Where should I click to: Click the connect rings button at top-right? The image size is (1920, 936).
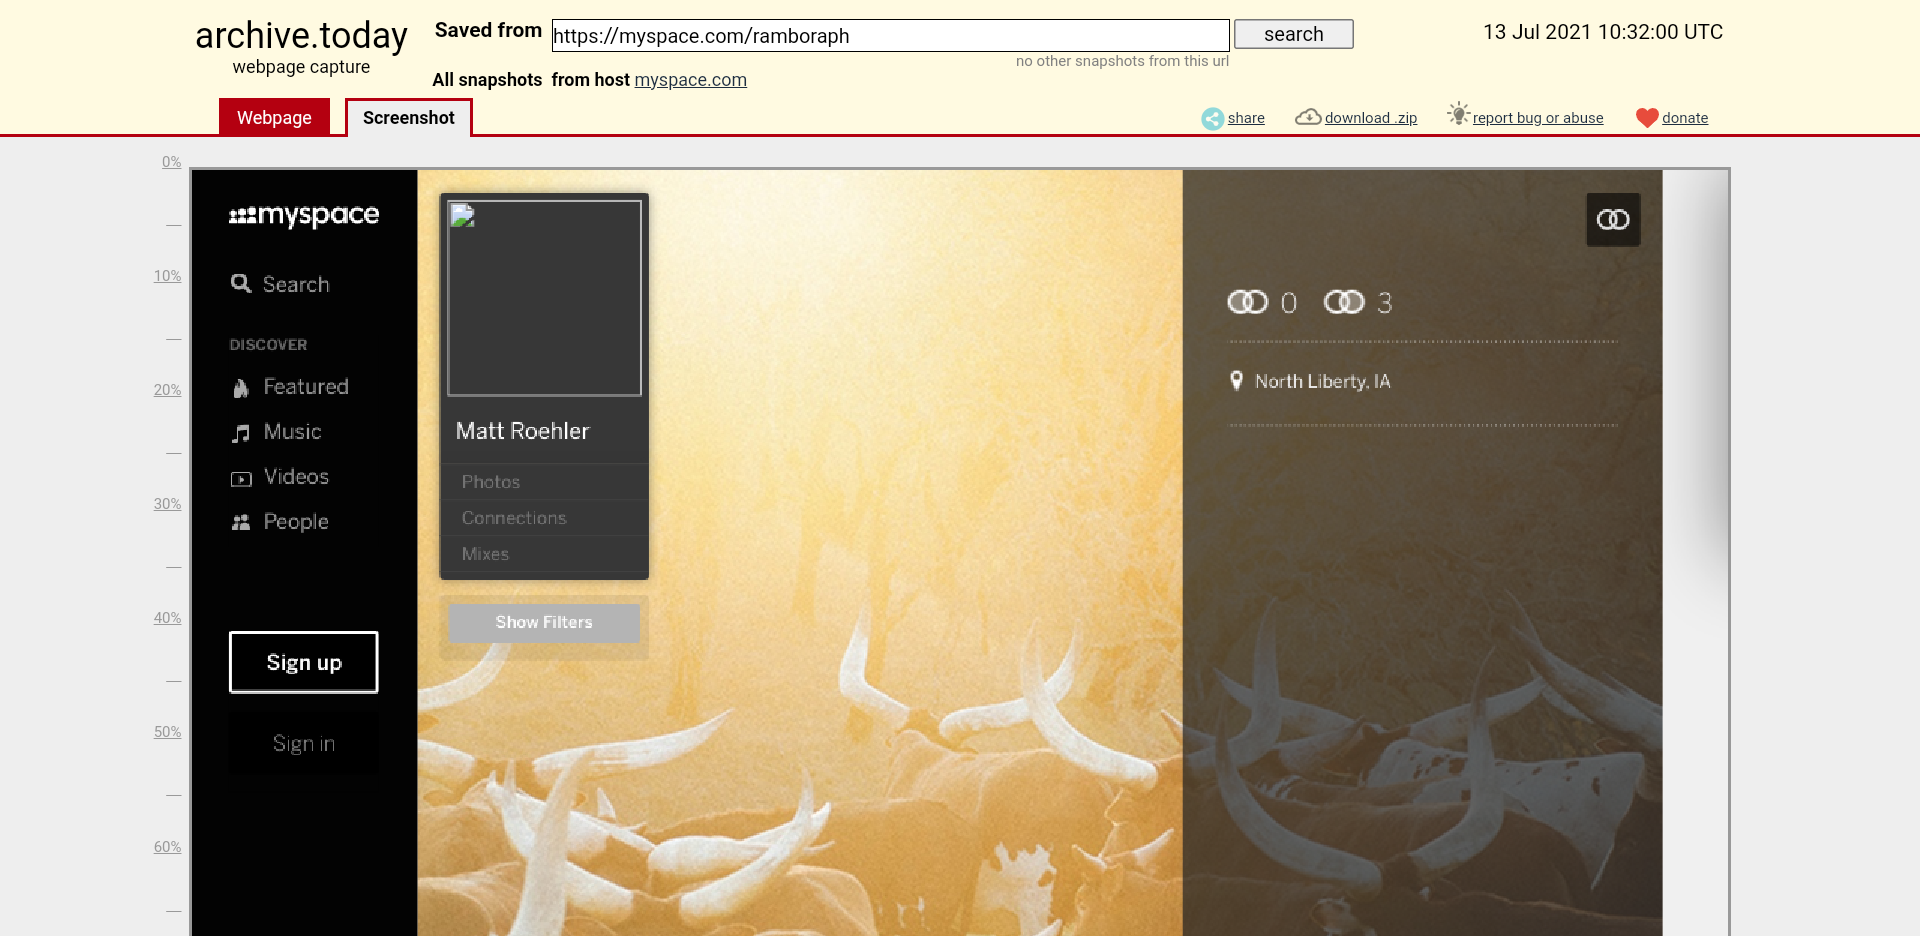click(1613, 220)
